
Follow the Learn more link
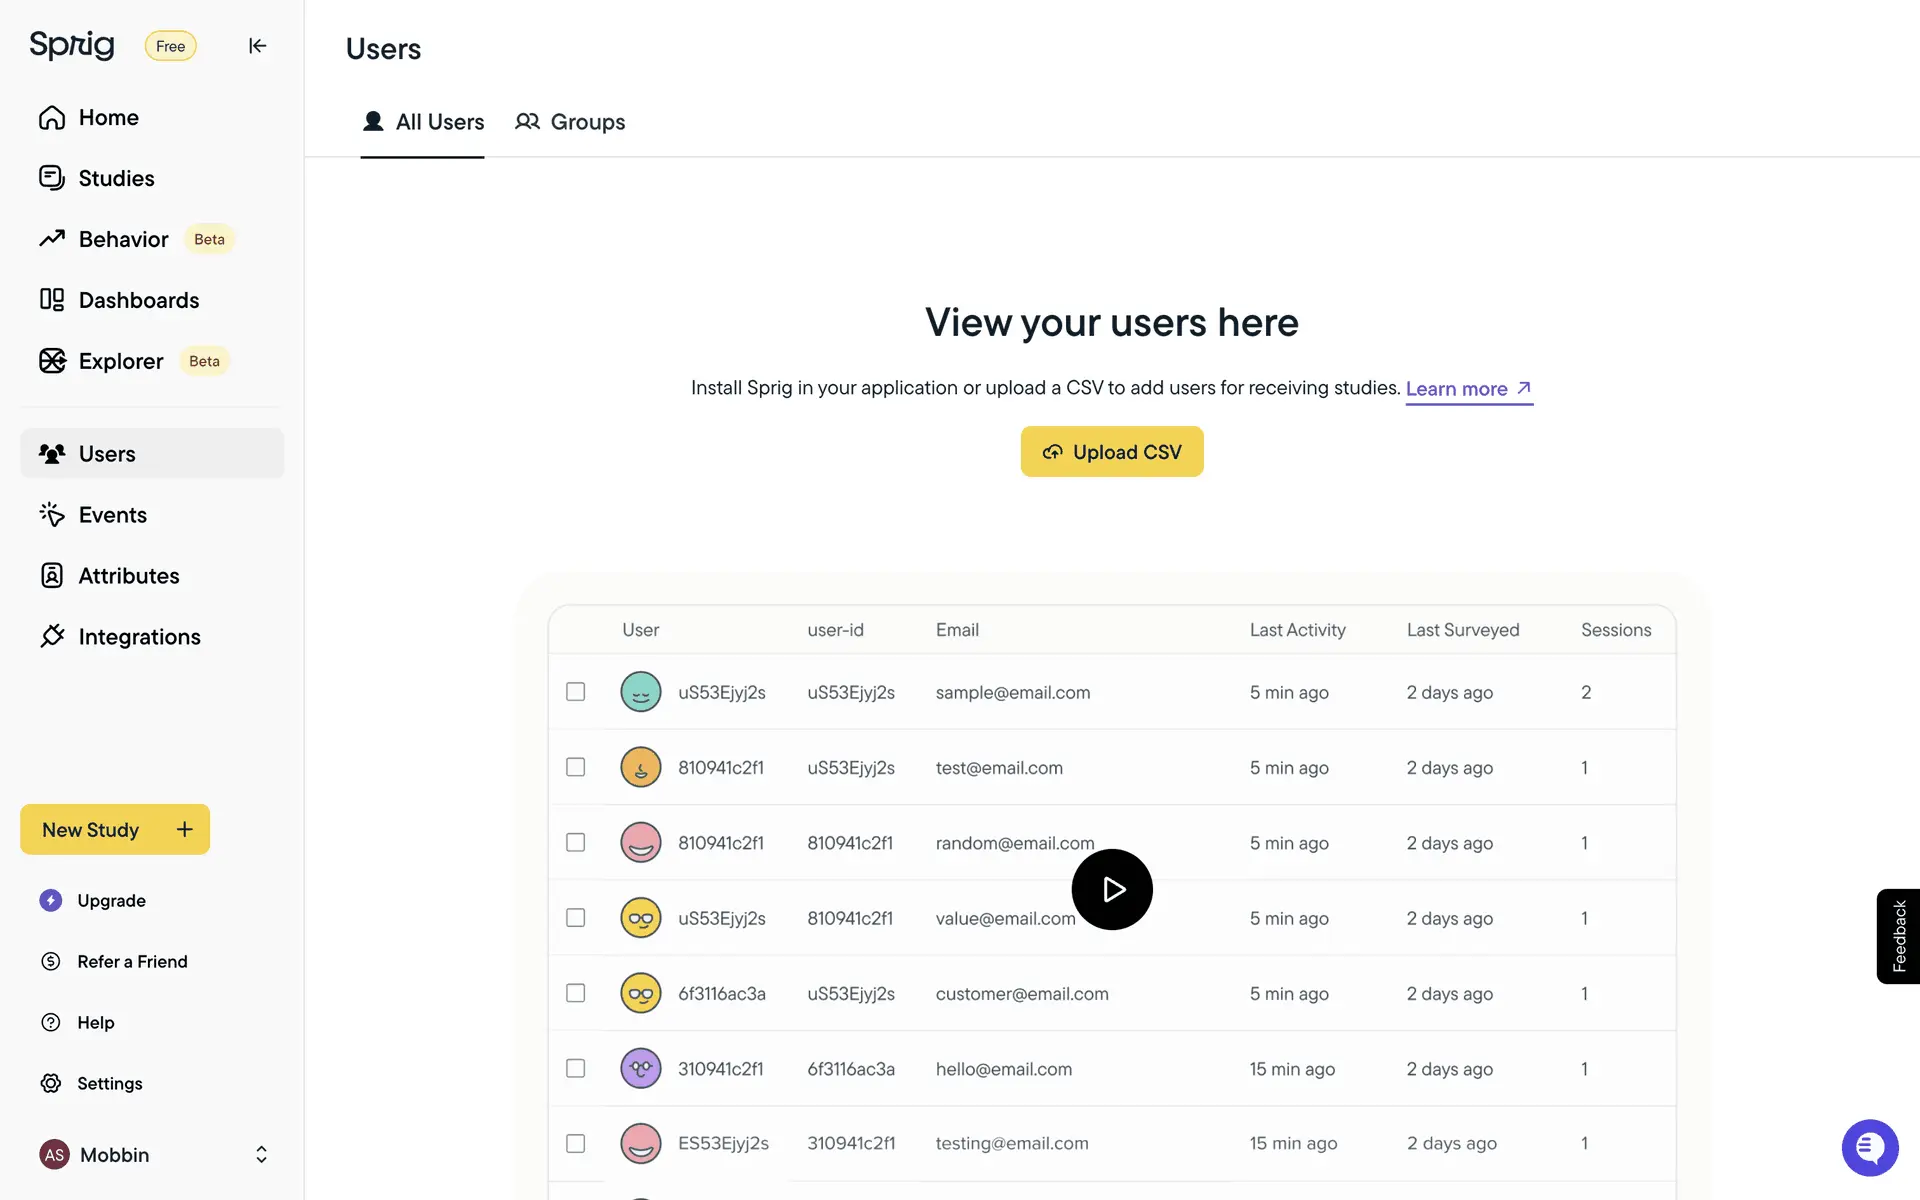pyautogui.click(x=1468, y=389)
